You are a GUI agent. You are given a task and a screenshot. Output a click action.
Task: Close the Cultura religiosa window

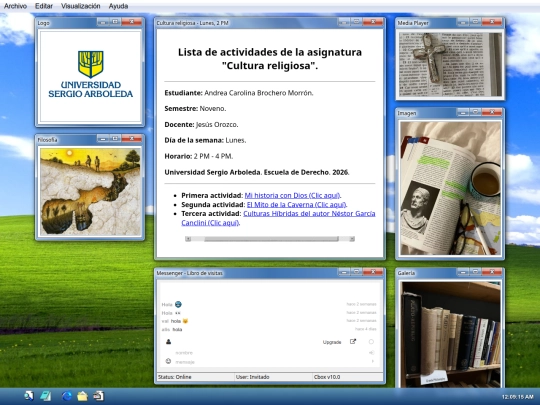[x=373, y=22]
